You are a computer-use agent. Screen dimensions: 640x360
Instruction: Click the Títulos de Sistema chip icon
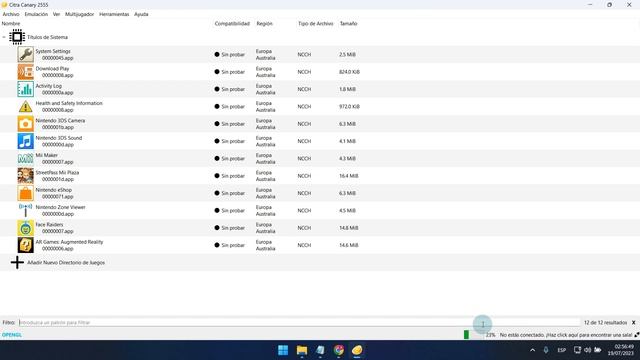(17, 37)
